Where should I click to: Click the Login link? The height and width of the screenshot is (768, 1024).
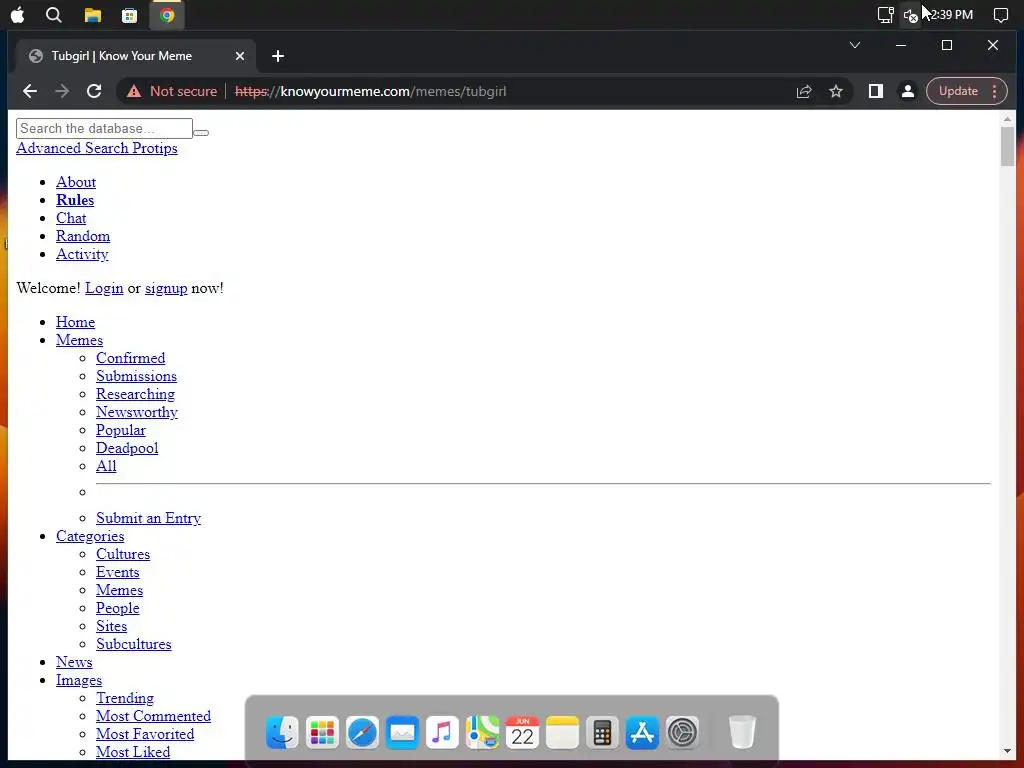pyautogui.click(x=104, y=288)
